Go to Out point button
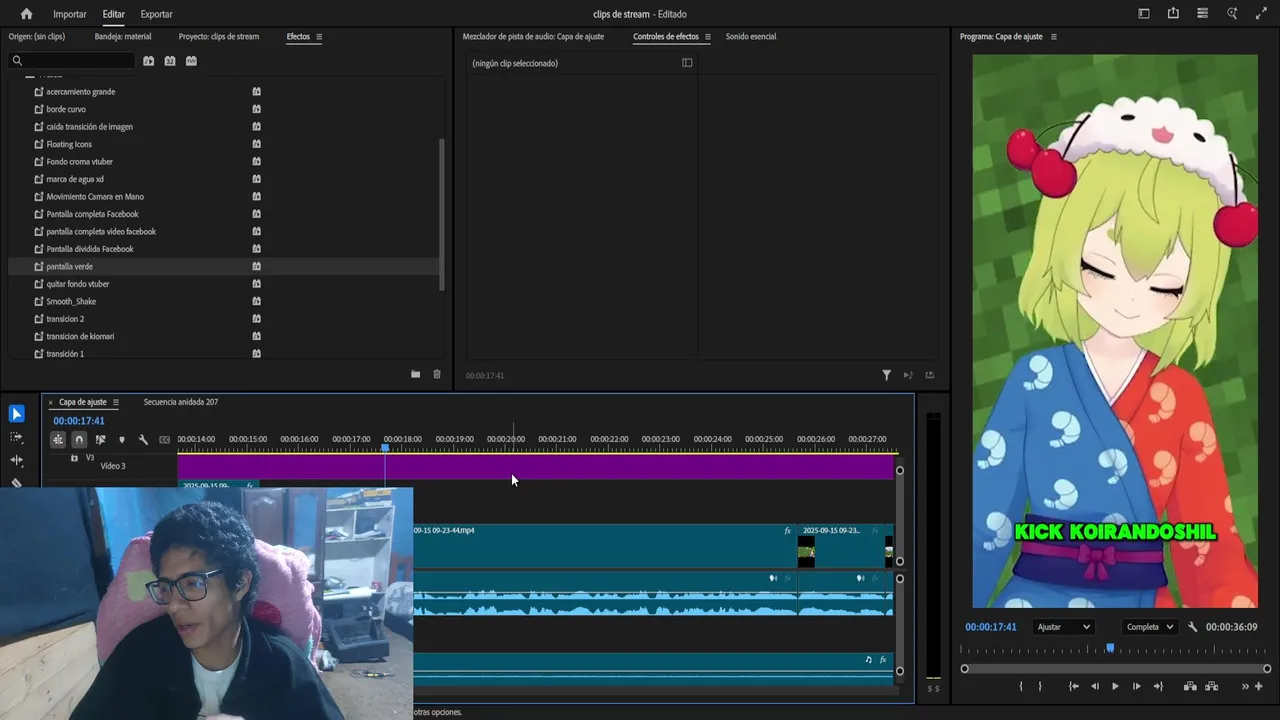The image size is (1280, 720). 1158,686
